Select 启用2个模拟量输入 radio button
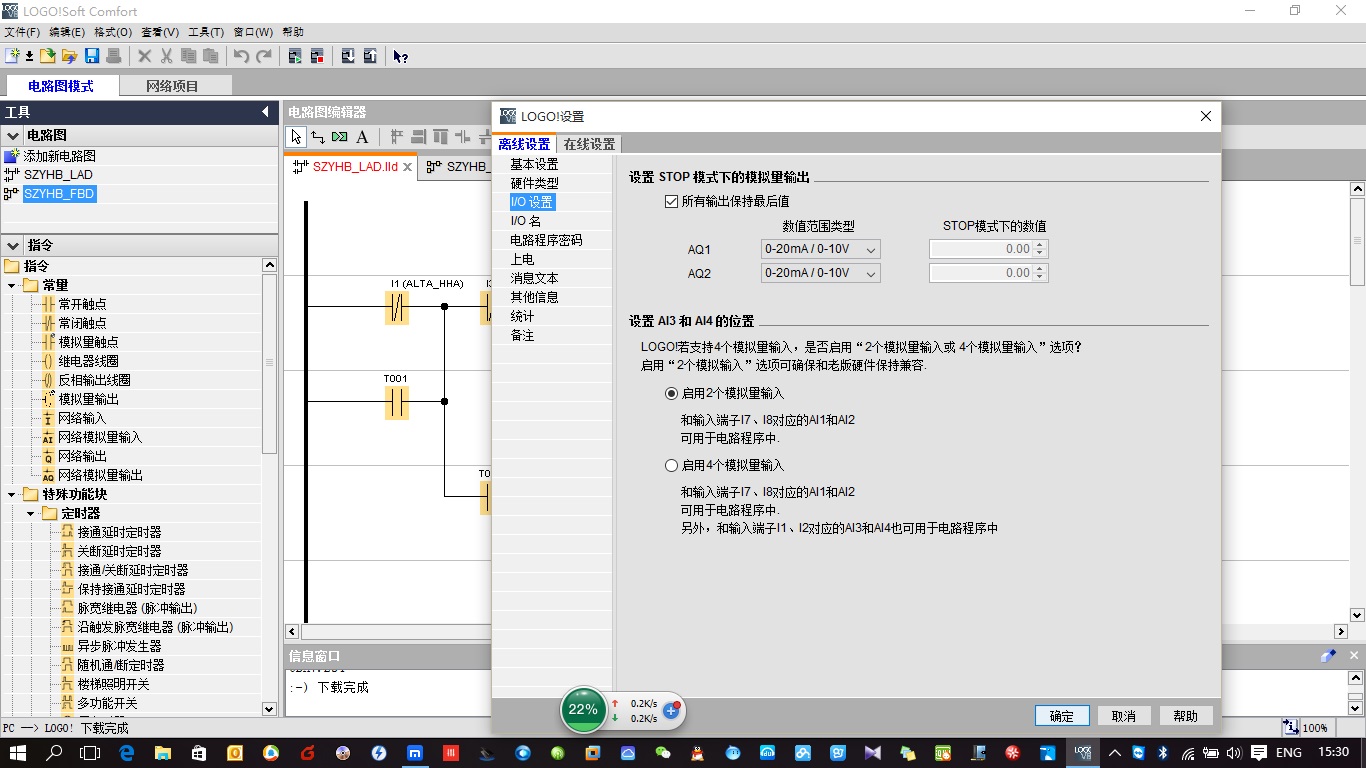 pyautogui.click(x=672, y=393)
